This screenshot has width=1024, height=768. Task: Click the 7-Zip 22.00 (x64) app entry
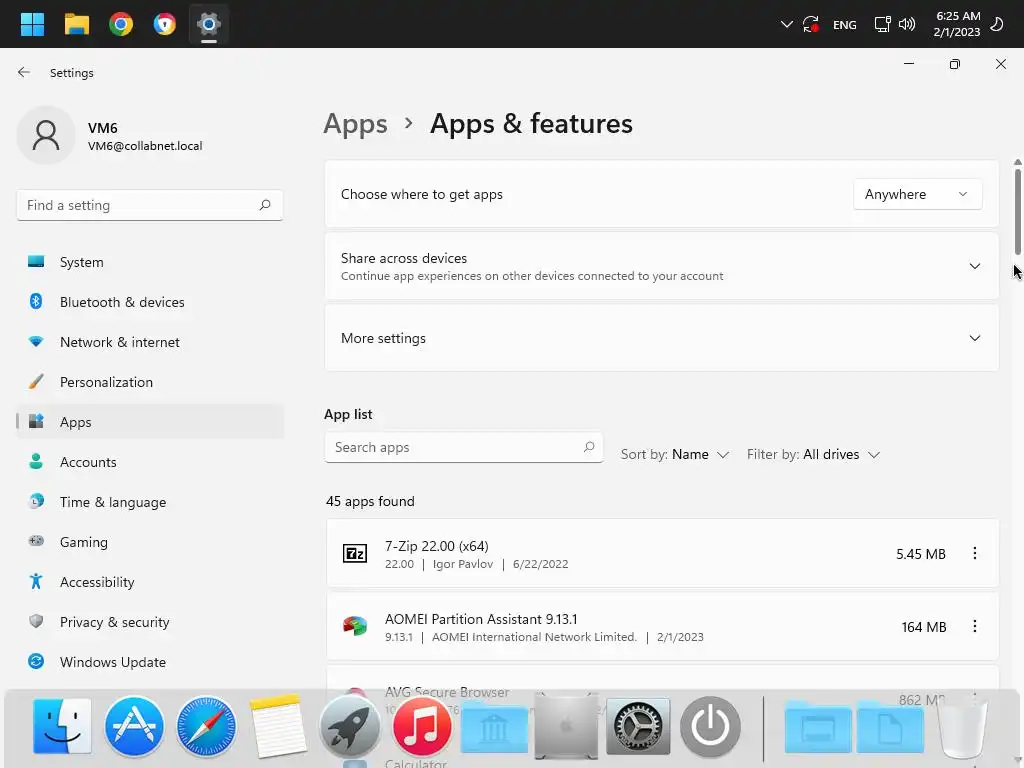662,553
